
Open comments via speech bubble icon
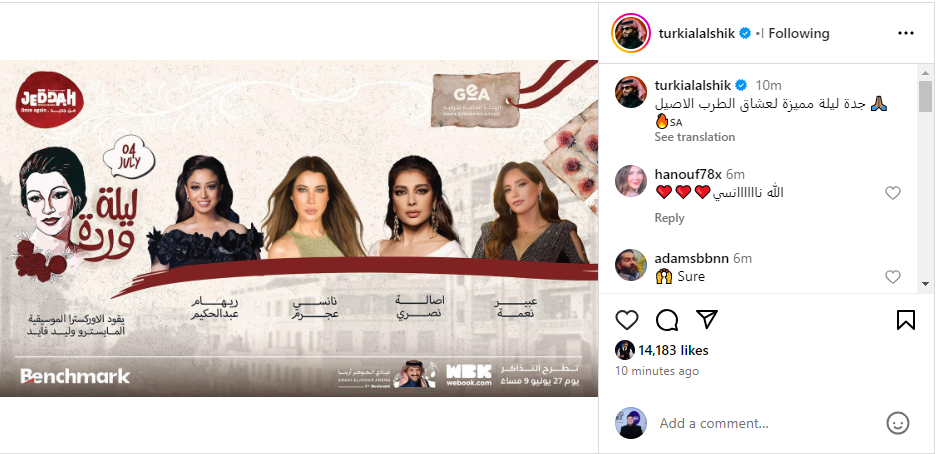tap(667, 320)
